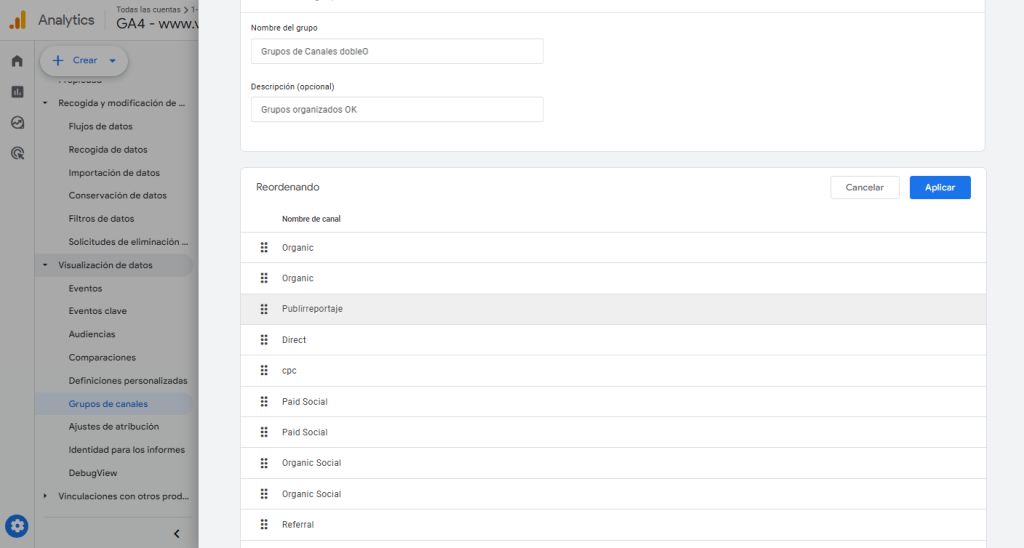Collapse the sidebar with the chevron arrow
Viewport: 1024px width, 548px height.
pyautogui.click(x=177, y=534)
